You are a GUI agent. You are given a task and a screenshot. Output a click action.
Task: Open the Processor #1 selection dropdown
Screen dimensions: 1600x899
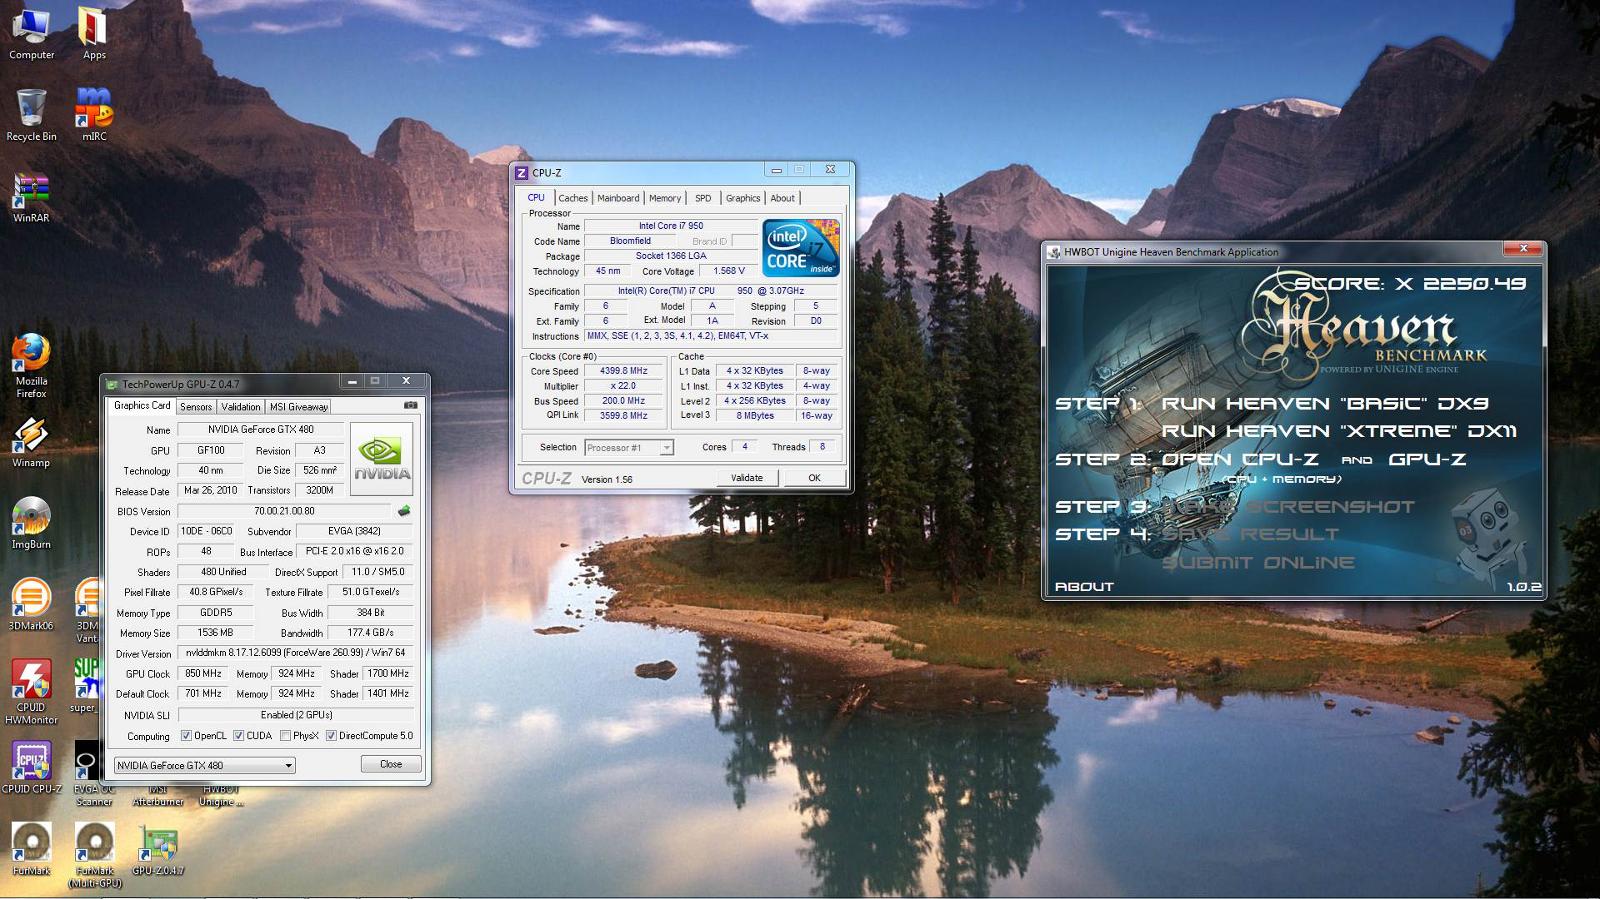(x=629, y=448)
